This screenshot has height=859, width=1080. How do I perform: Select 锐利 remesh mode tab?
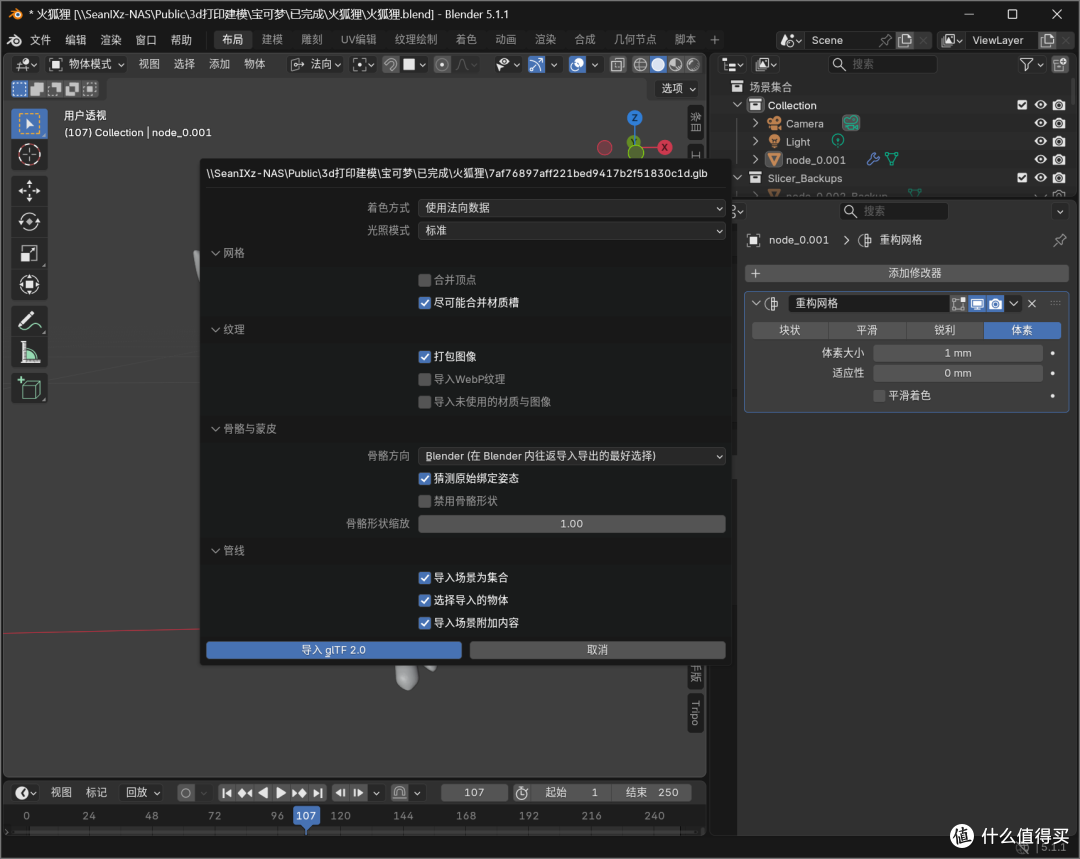(x=944, y=331)
